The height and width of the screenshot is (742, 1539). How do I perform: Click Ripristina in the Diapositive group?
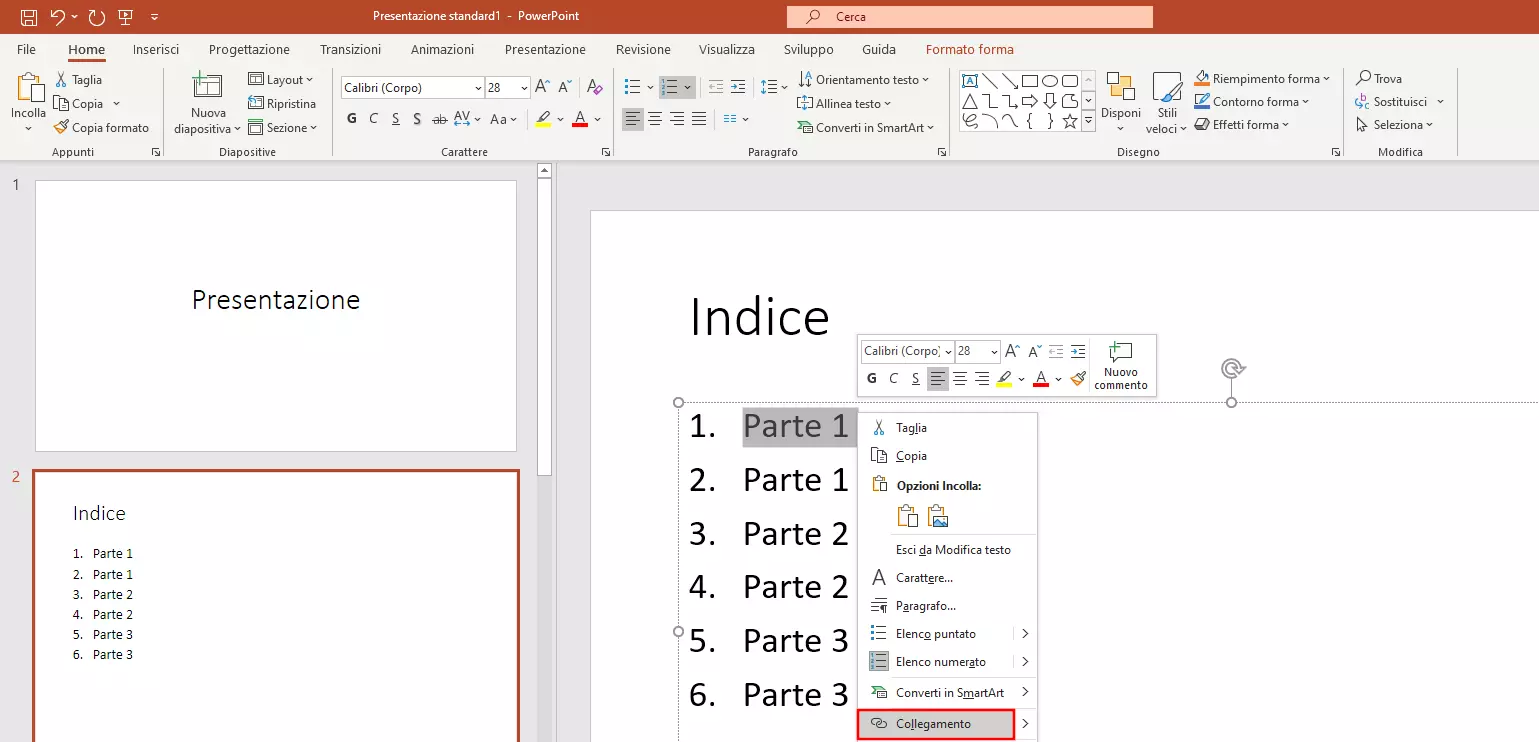pos(282,104)
